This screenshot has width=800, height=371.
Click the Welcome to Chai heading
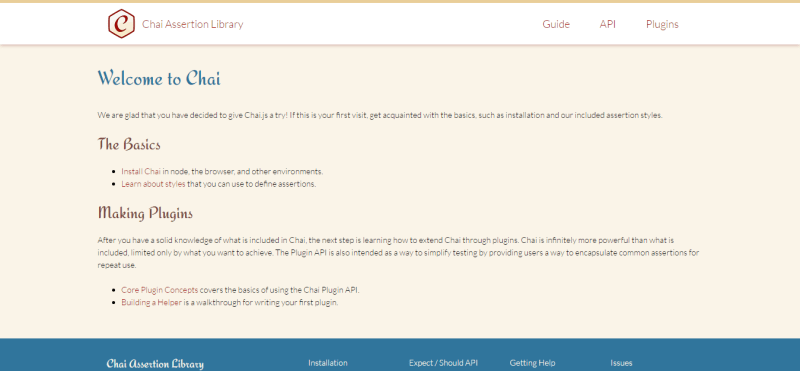[x=159, y=79]
